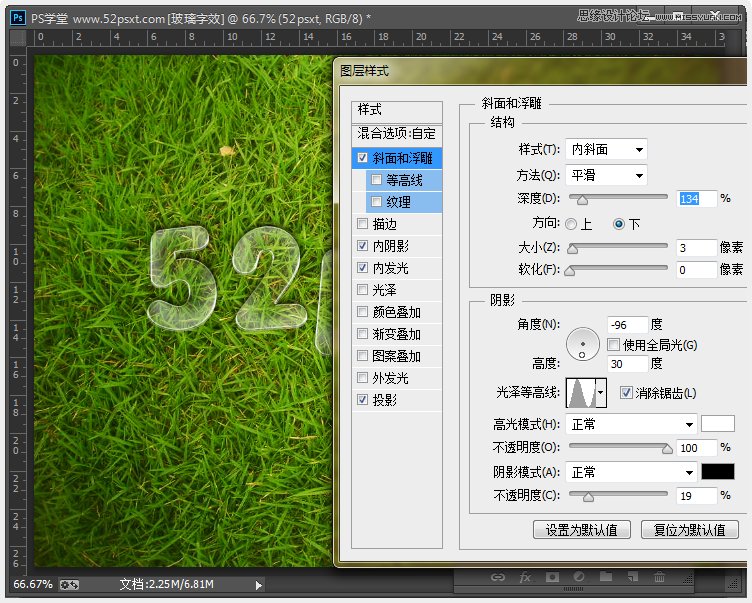Viewport: 752px width, 603px height.
Task: Click the new adjustment layer icon
Action: [x=578, y=577]
